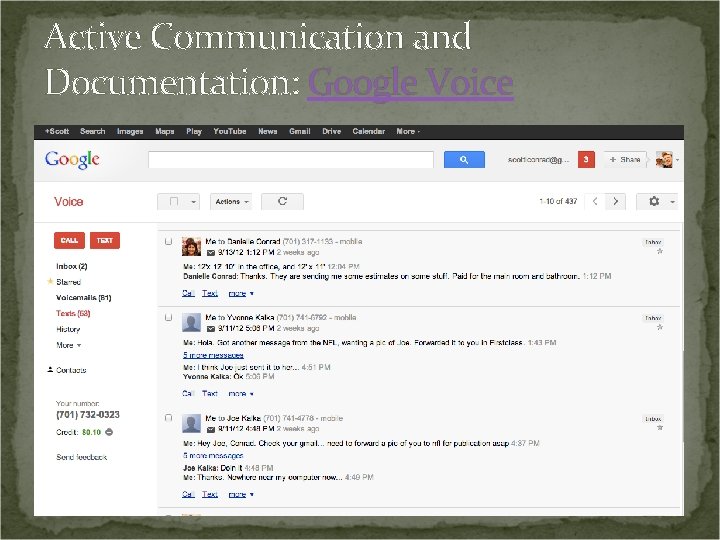Click the Google logo
The width and height of the screenshot is (720, 540).
click(x=72, y=160)
